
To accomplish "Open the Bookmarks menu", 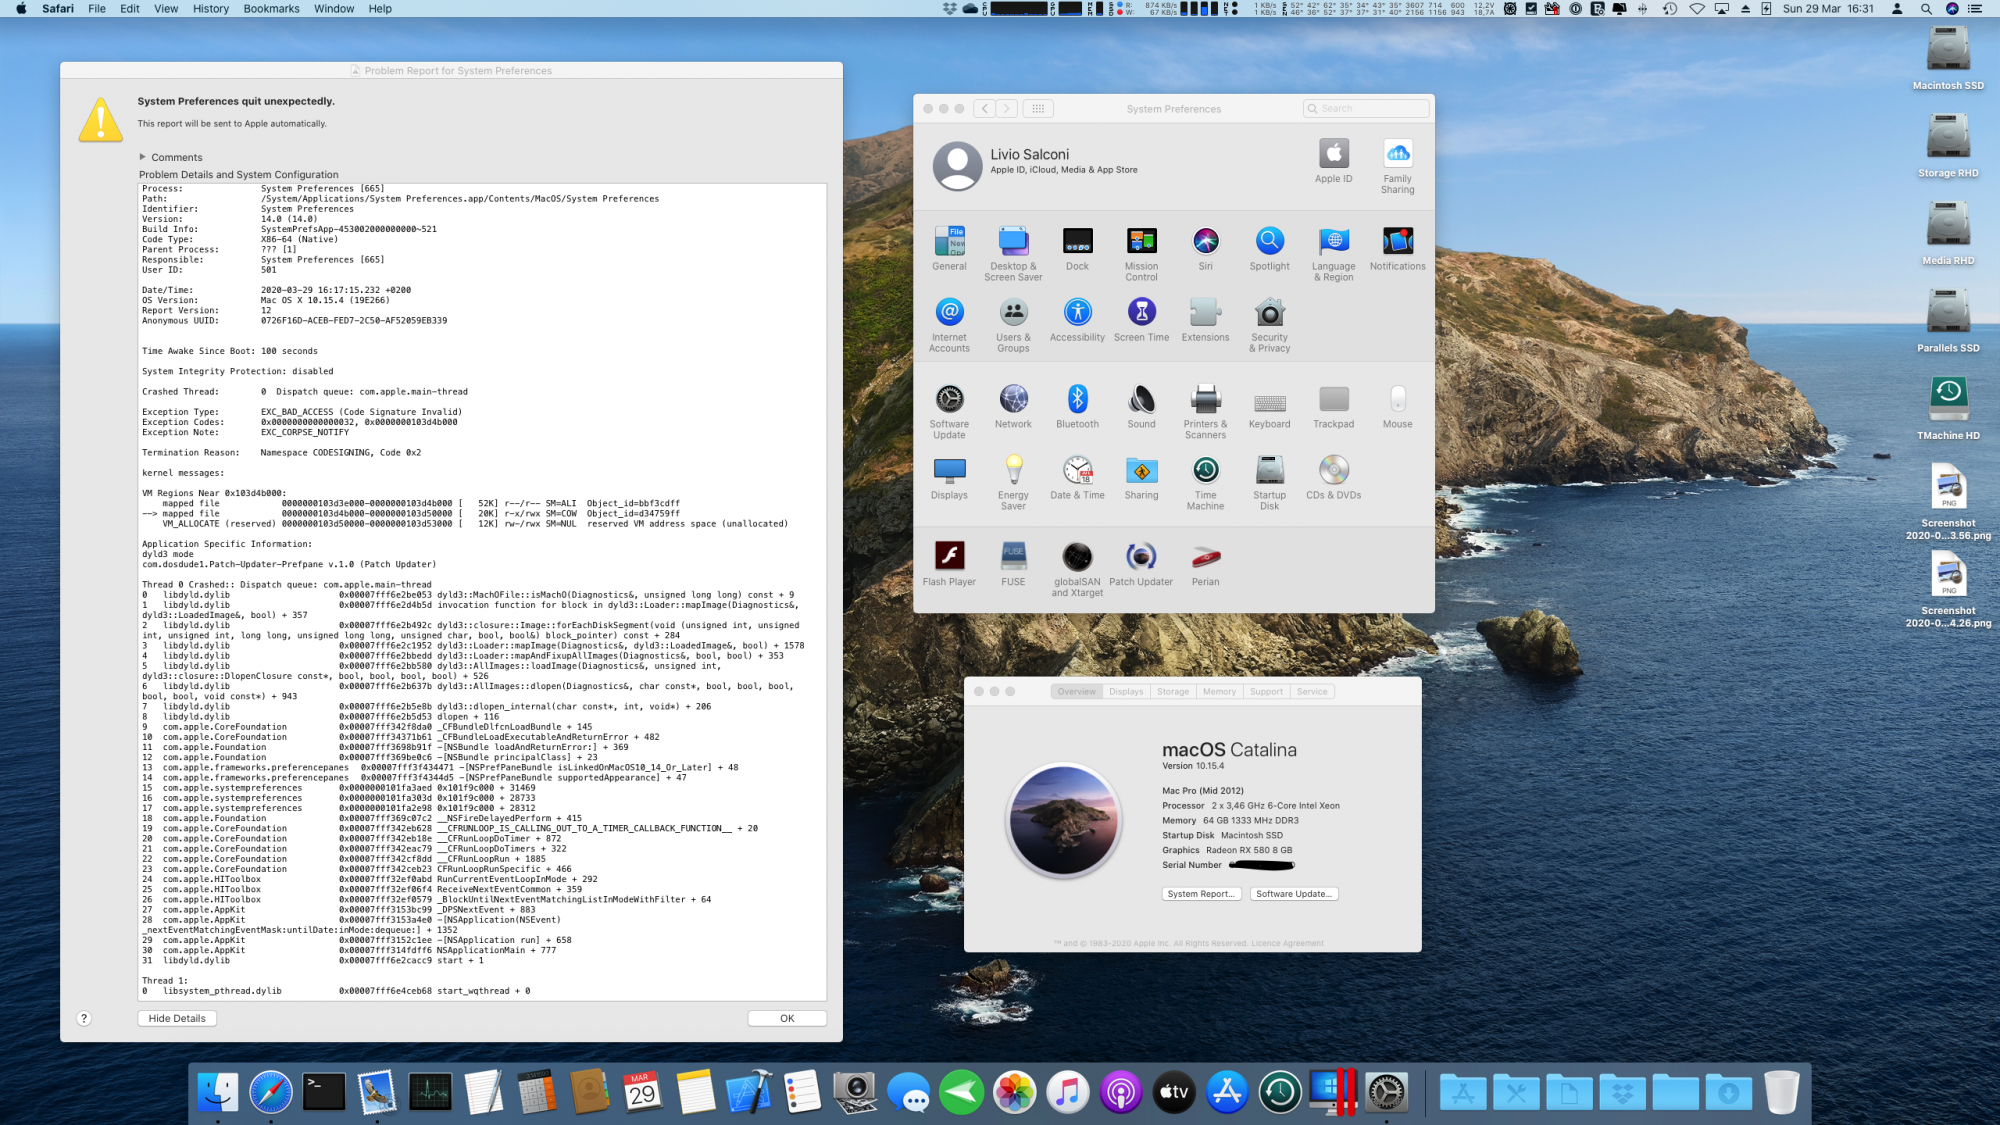I will point(271,9).
